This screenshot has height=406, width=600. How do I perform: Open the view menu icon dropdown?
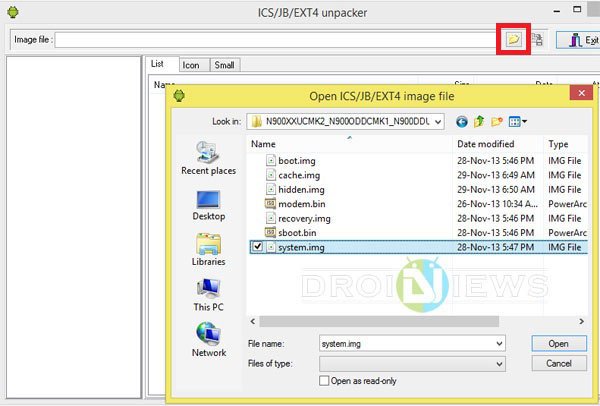(517, 122)
